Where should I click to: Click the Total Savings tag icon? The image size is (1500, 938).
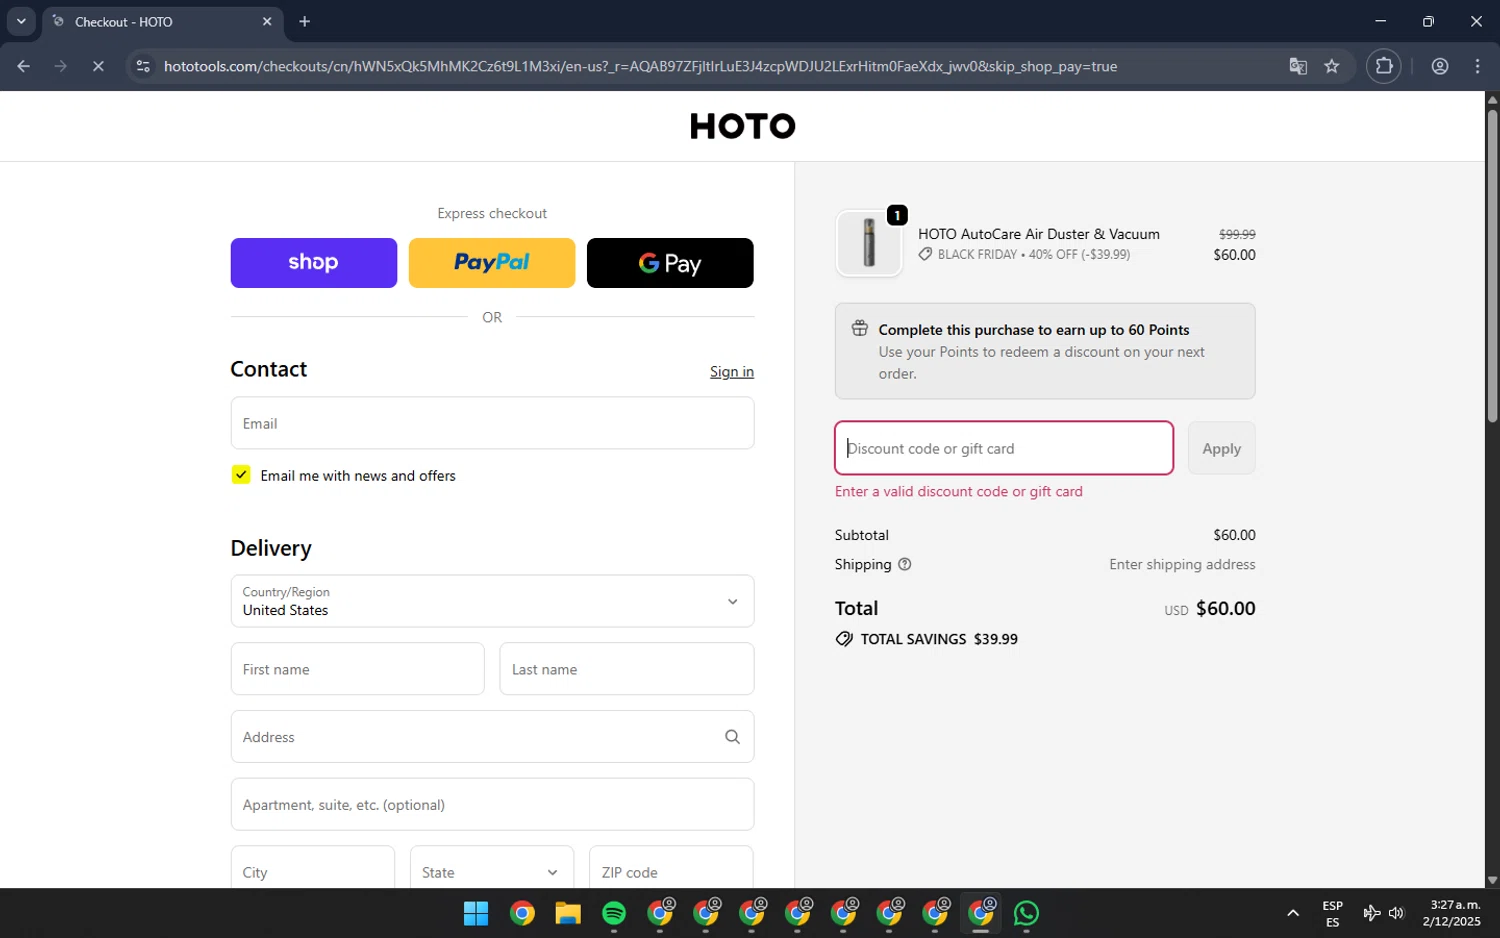click(x=844, y=639)
